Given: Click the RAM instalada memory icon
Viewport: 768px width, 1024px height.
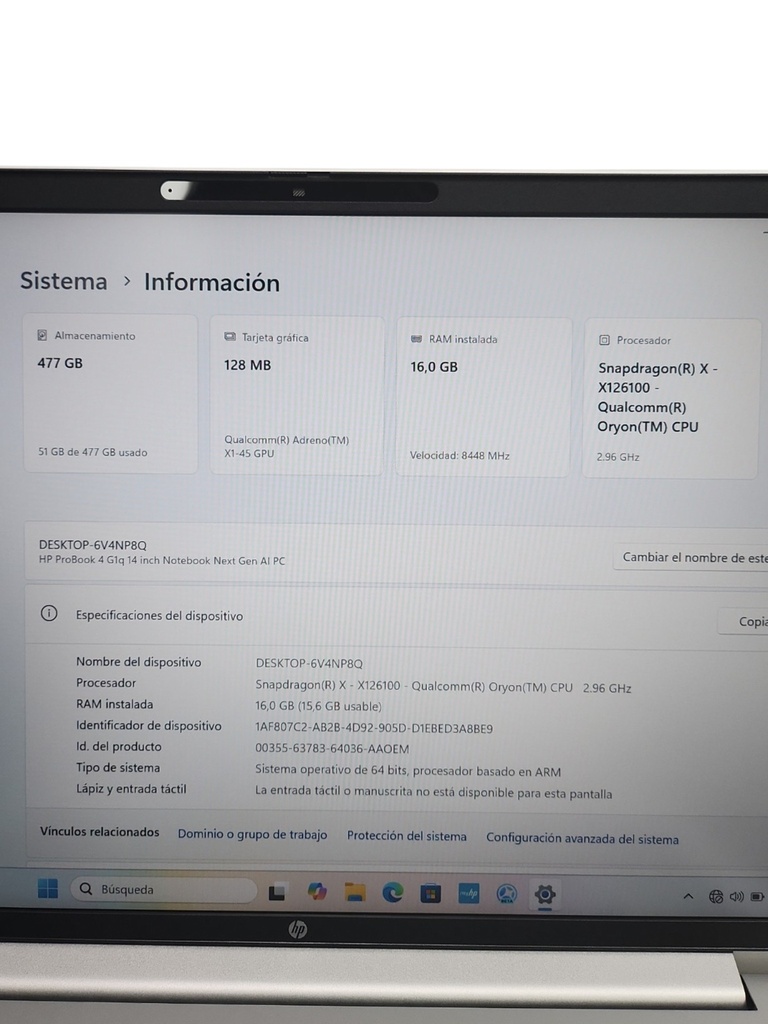Looking at the screenshot, I should coord(417,339).
